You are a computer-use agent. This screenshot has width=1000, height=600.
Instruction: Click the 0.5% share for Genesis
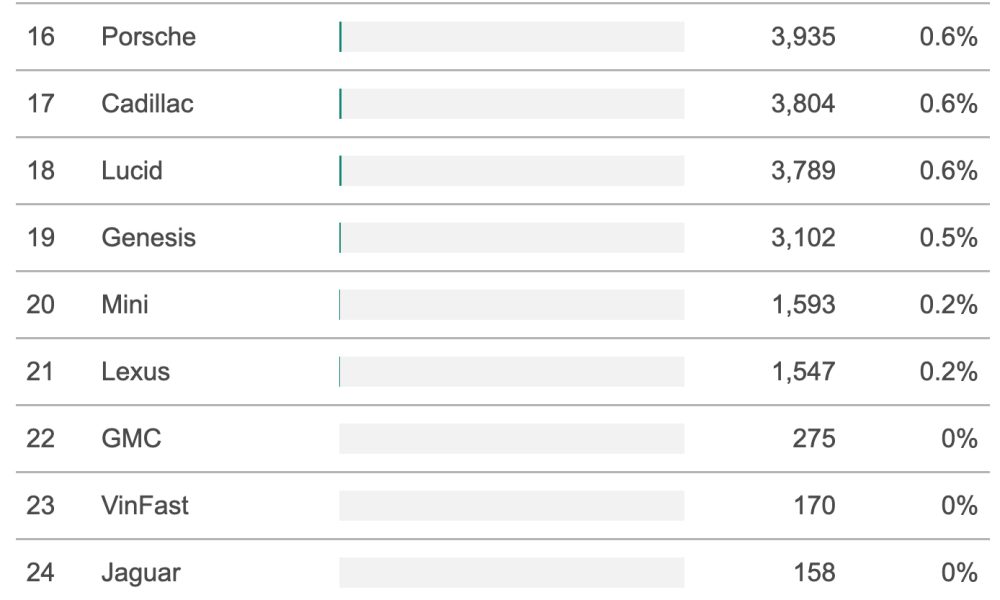coord(948,238)
